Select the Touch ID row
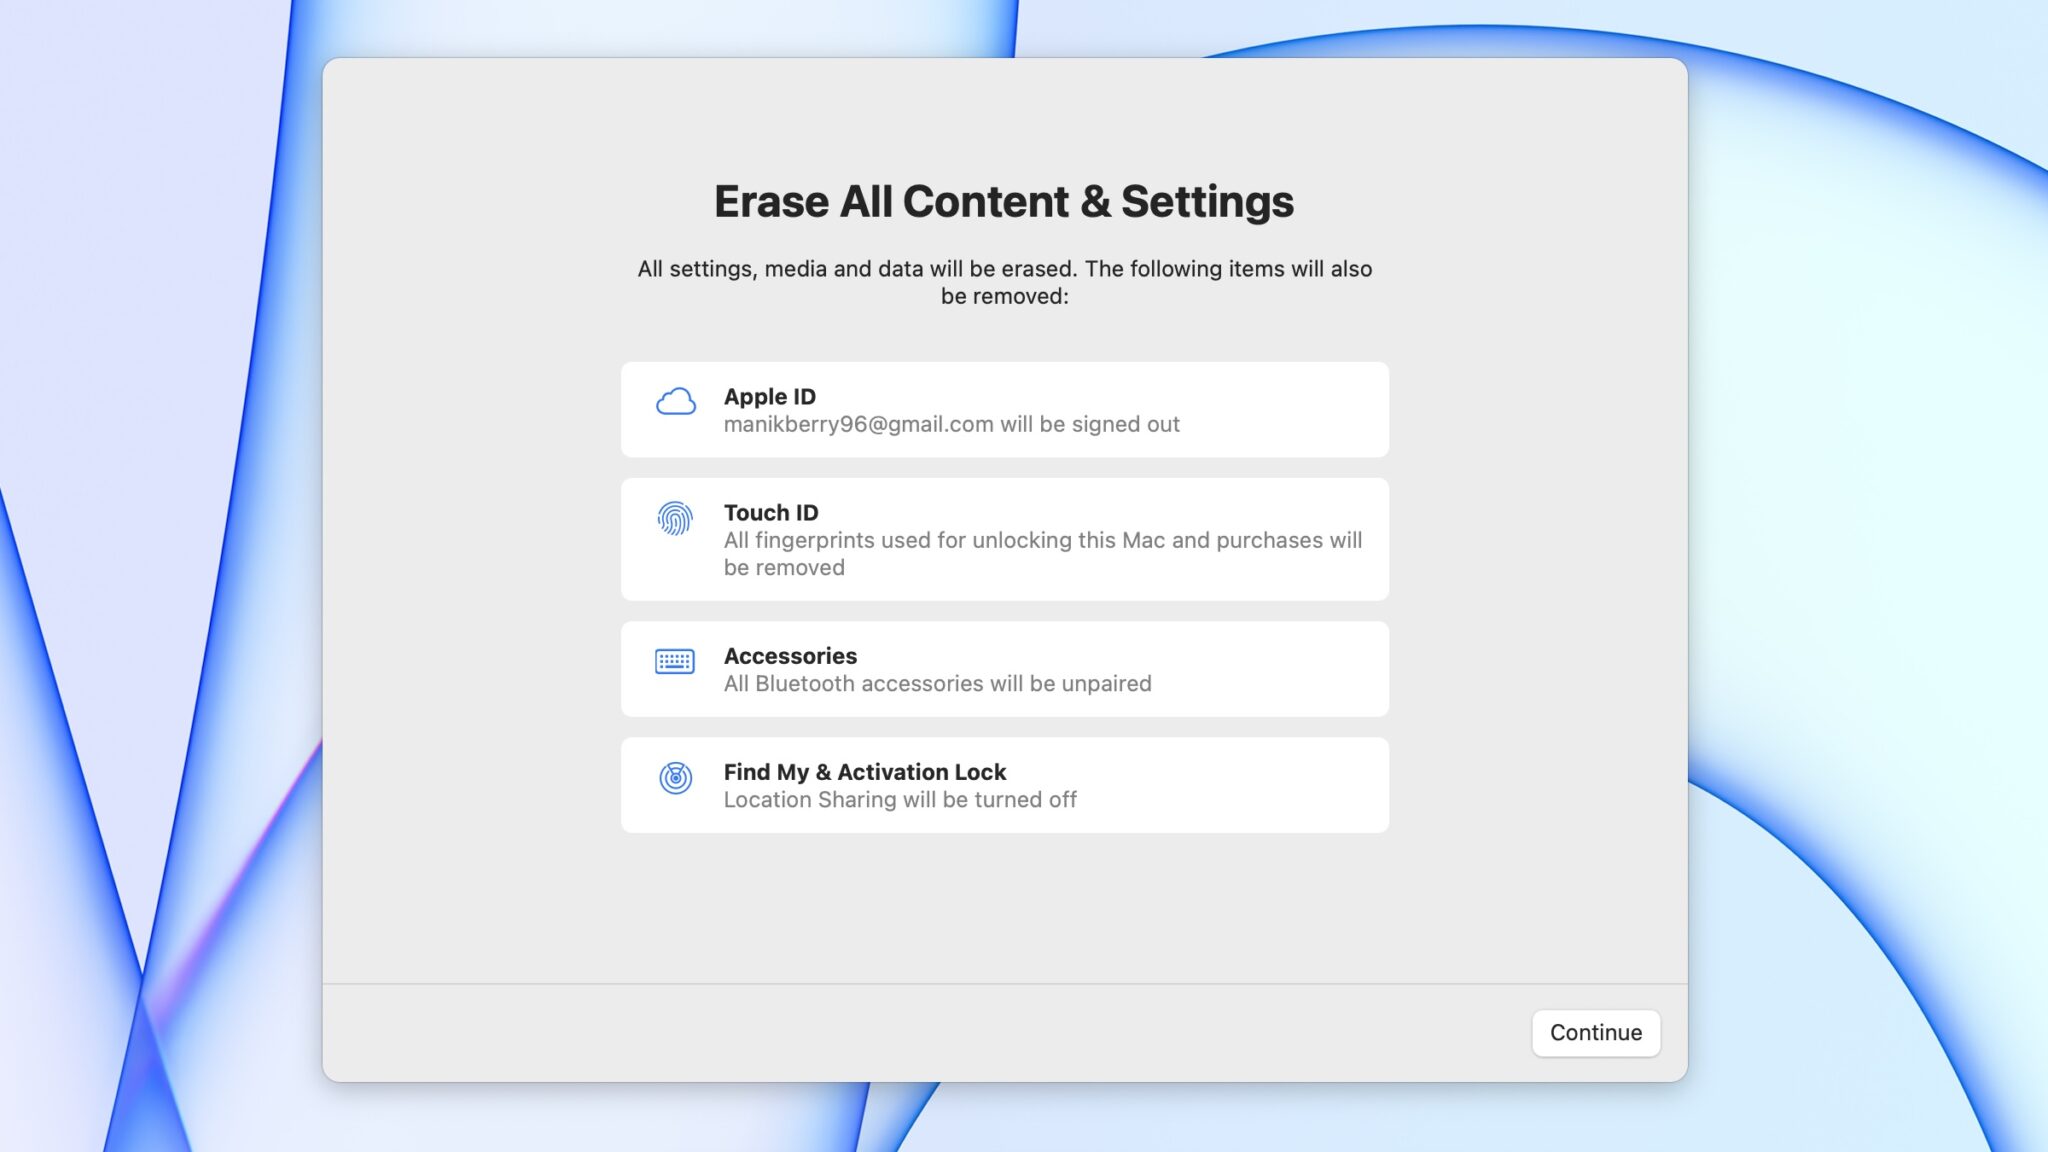 click(1004, 539)
